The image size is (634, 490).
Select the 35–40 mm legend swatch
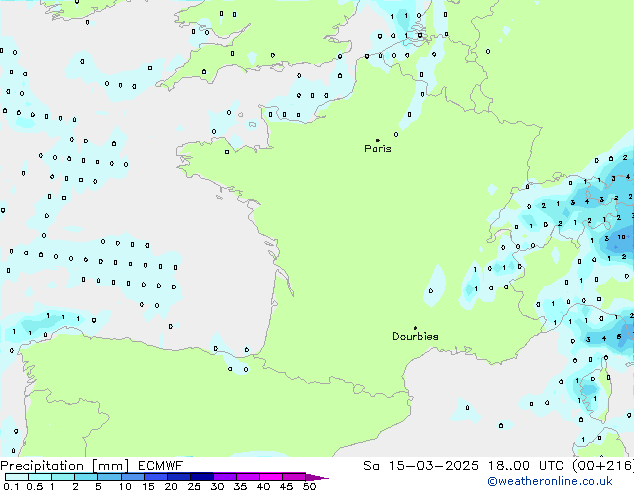[248, 477]
